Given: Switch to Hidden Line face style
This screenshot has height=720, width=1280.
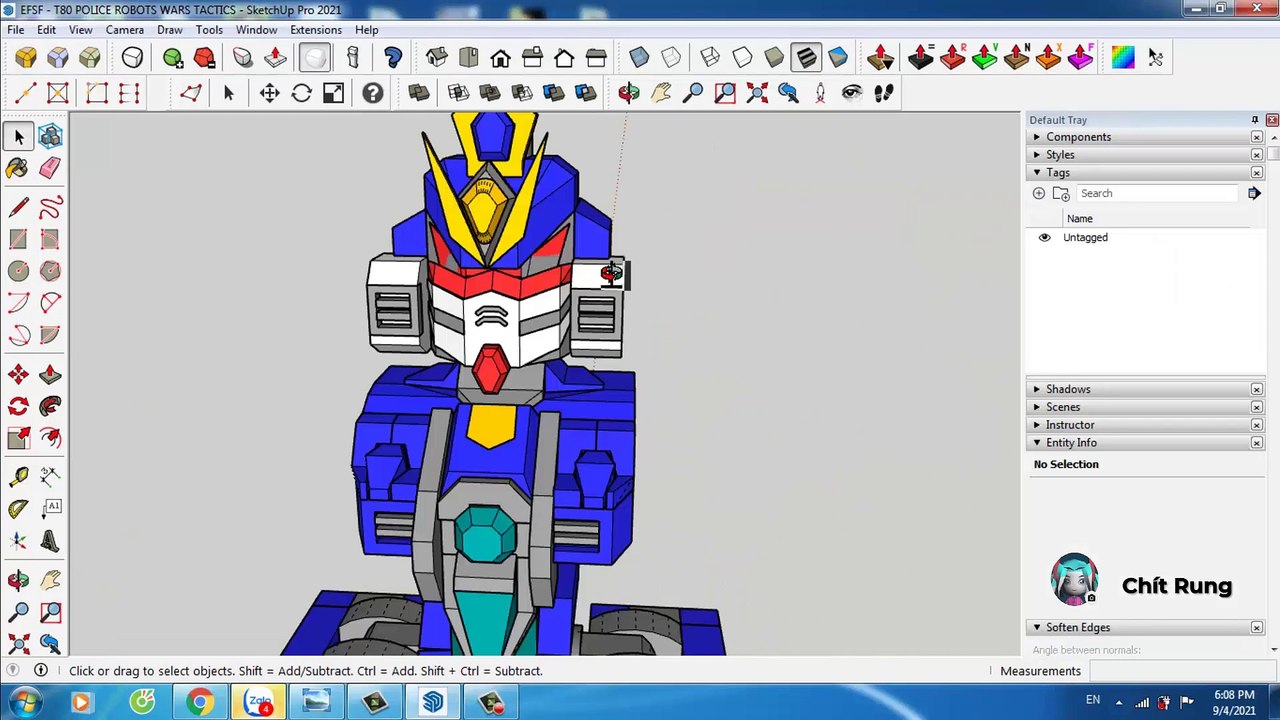Looking at the screenshot, I should pos(742,57).
